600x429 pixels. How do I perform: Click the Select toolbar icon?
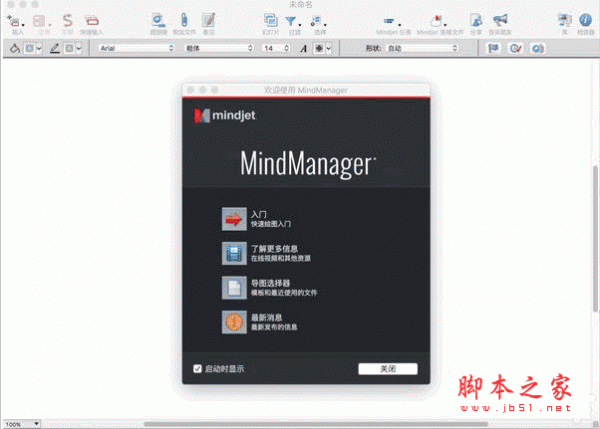pos(316,21)
